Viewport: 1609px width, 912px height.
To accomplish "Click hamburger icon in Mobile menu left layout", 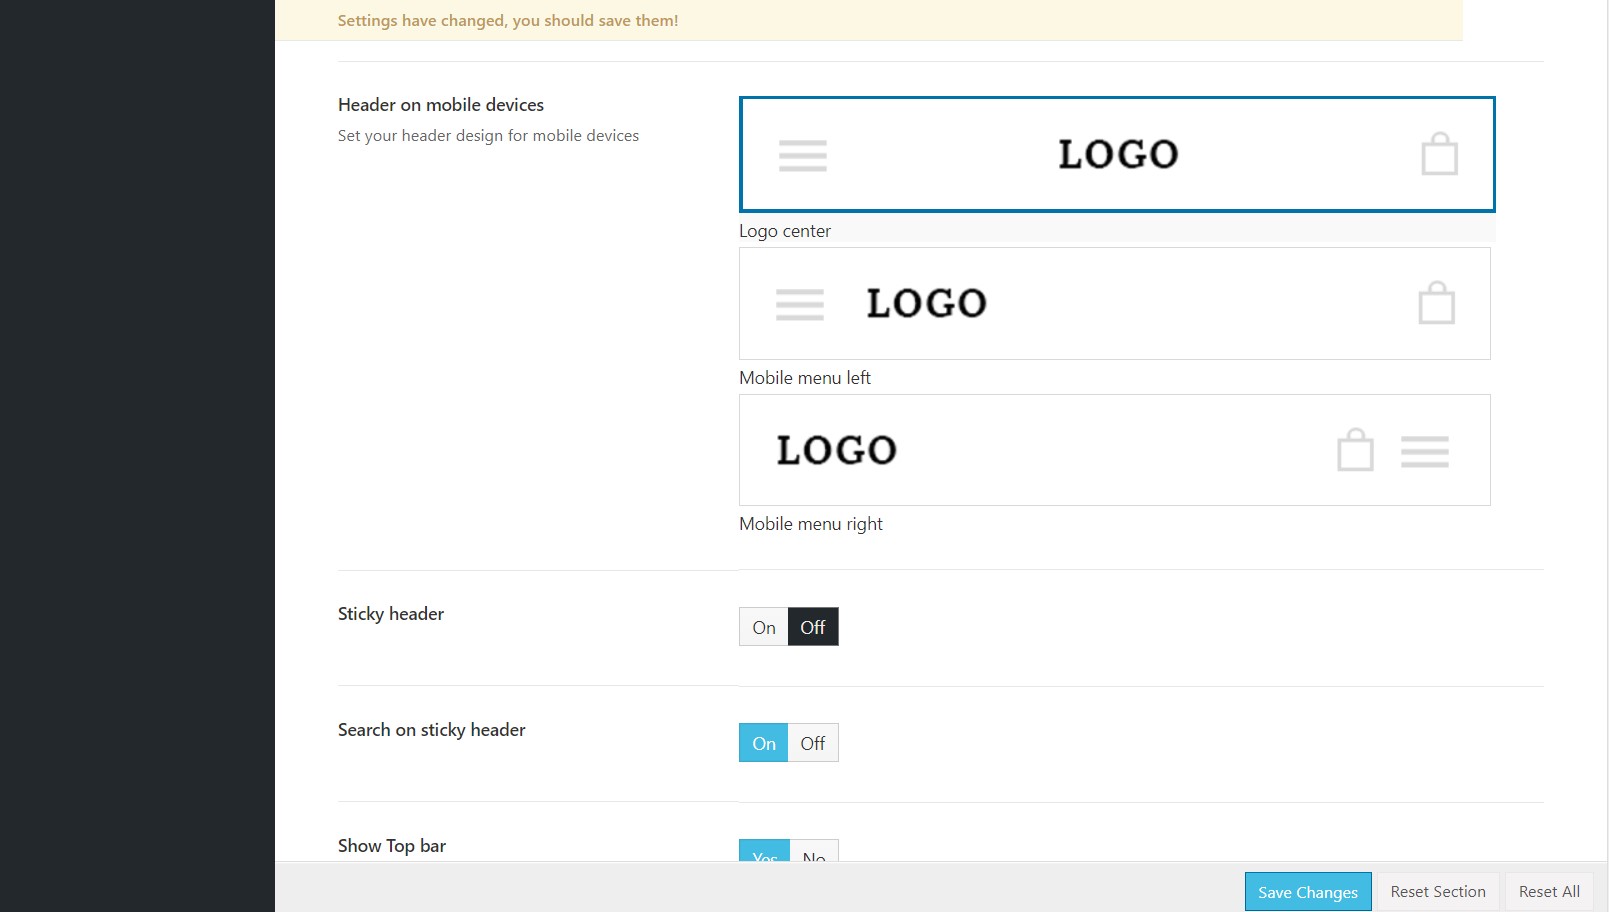I will (x=799, y=304).
